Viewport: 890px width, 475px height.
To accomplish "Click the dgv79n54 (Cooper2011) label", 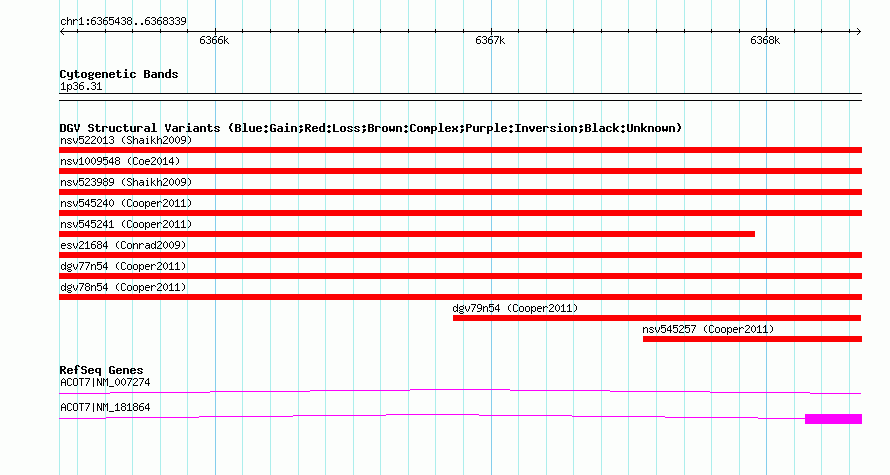I will coord(515,308).
